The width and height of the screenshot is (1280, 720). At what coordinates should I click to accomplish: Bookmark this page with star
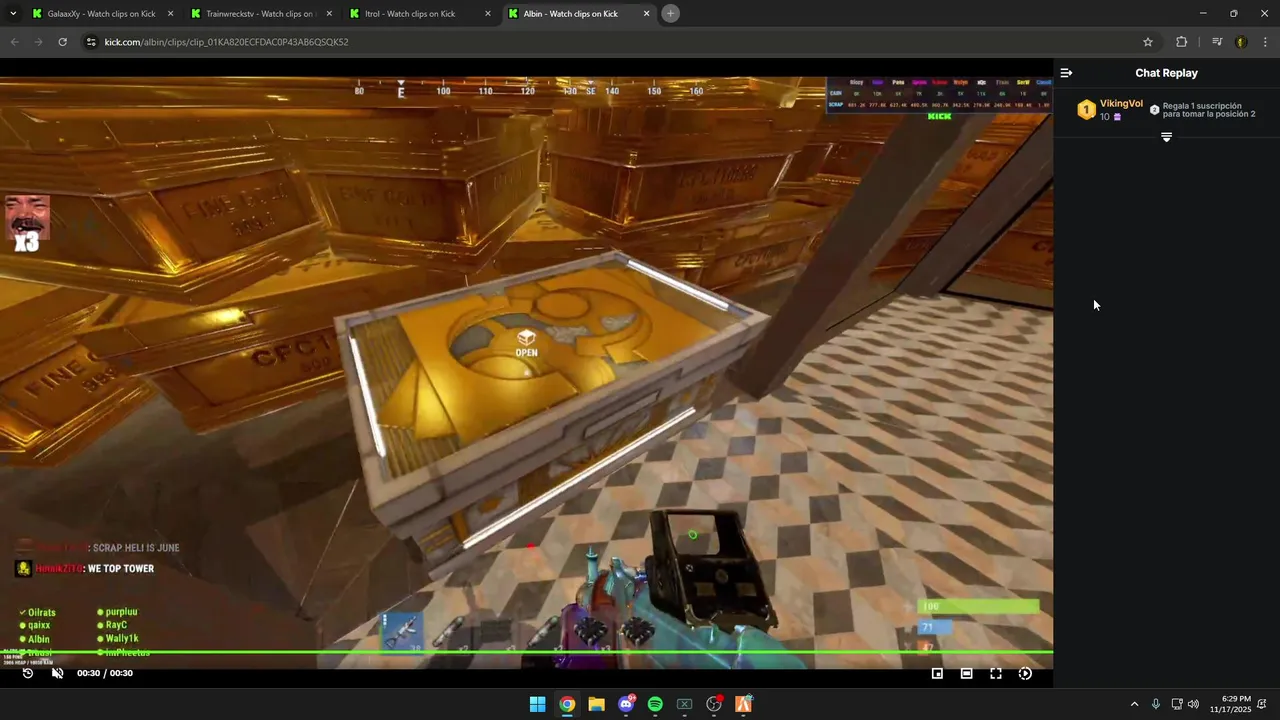(x=1148, y=42)
